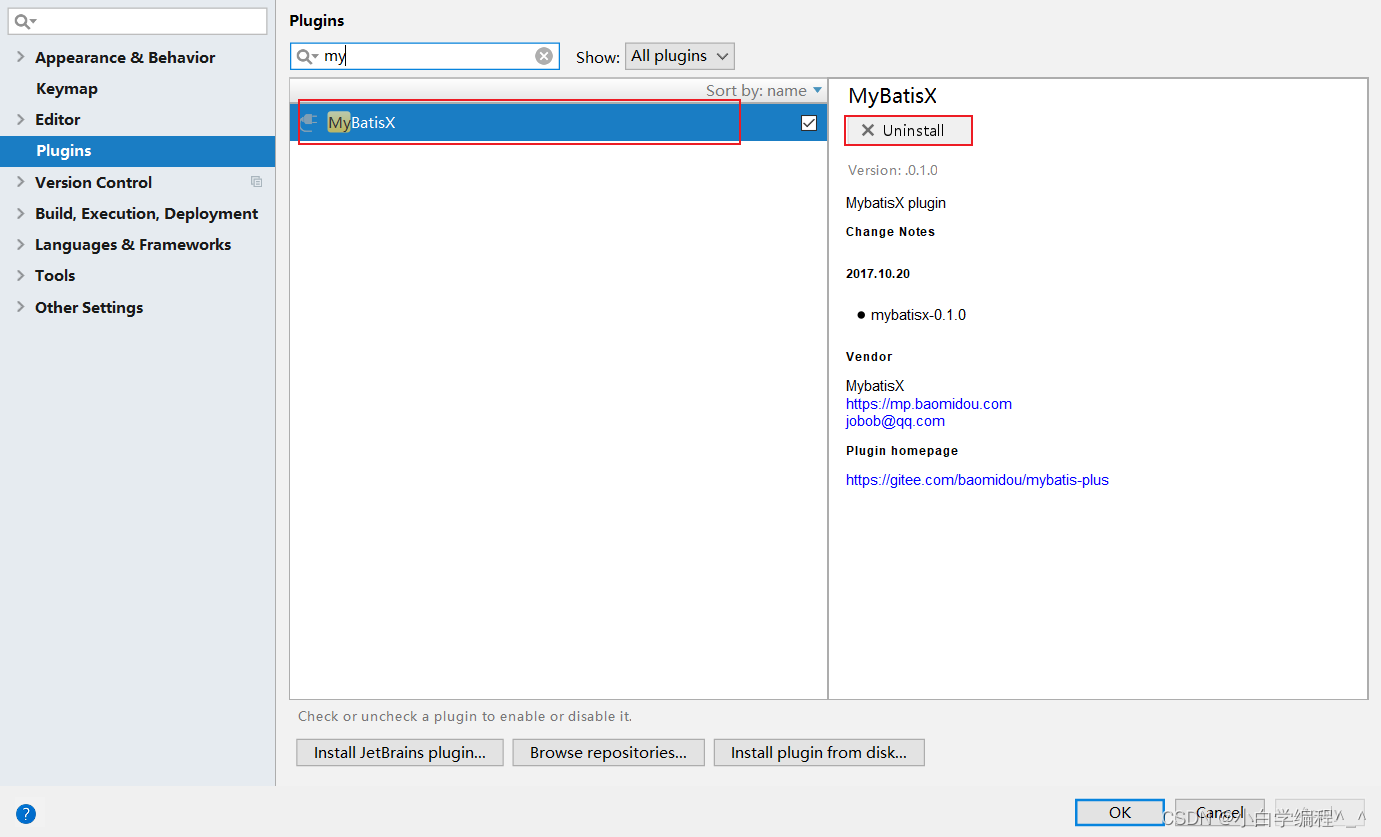1381x837 pixels.
Task: Click Browse repositories button
Action: pyautogui.click(x=608, y=753)
